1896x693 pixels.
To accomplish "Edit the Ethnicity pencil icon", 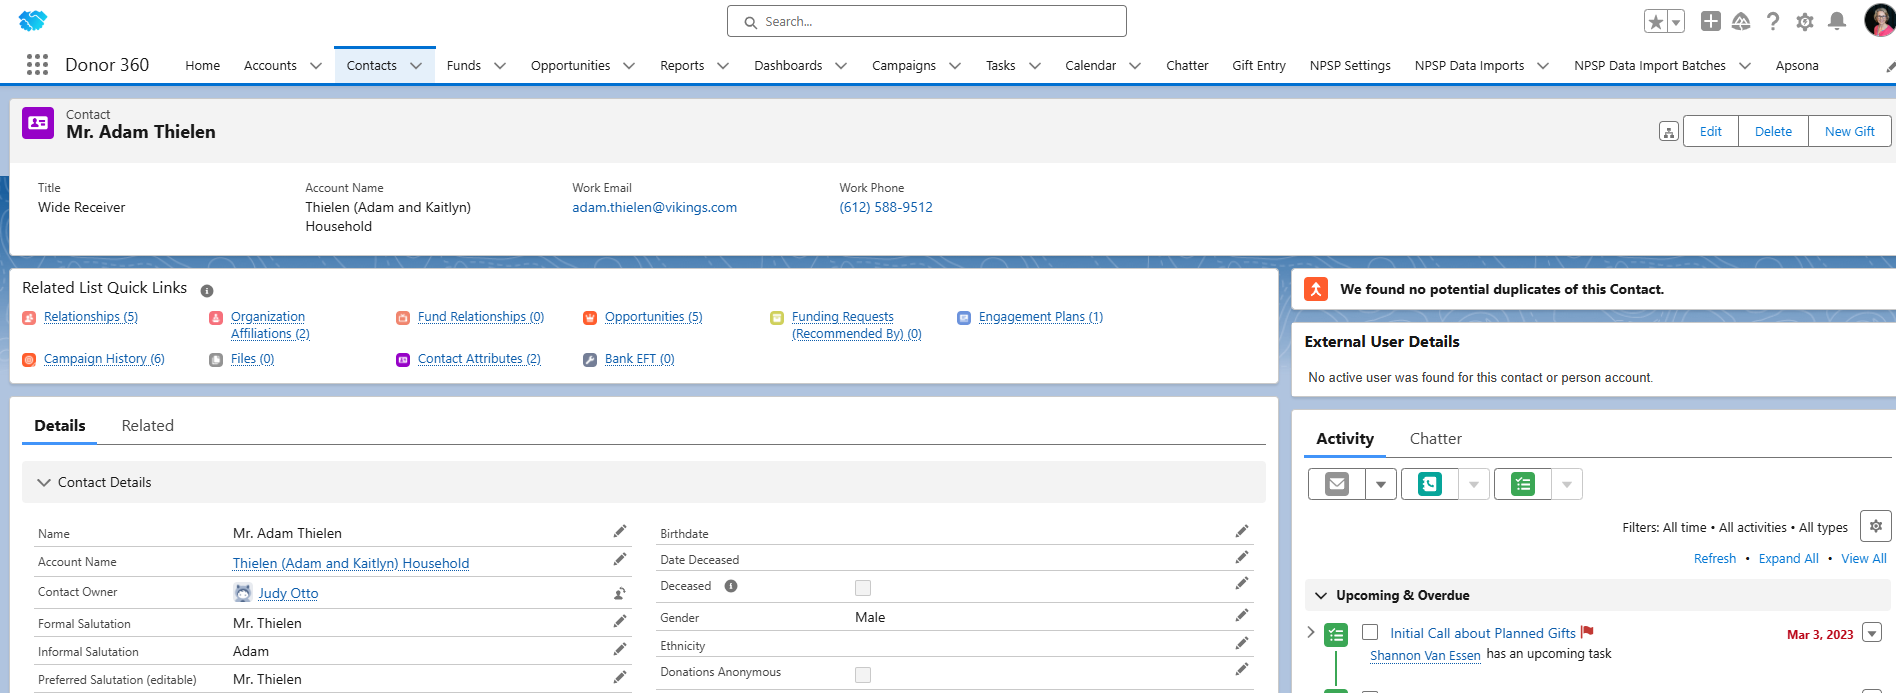I will click(x=1242, y=643).
